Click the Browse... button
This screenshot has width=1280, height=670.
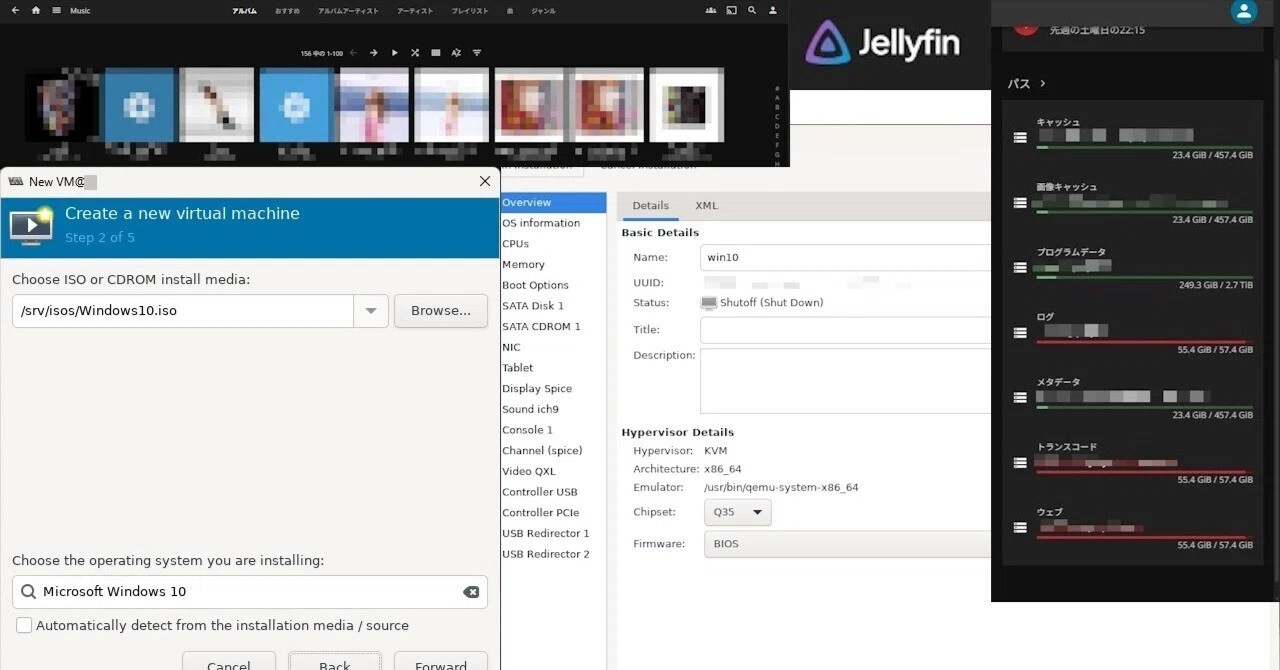pyautogui.click(x=441, y=311)
